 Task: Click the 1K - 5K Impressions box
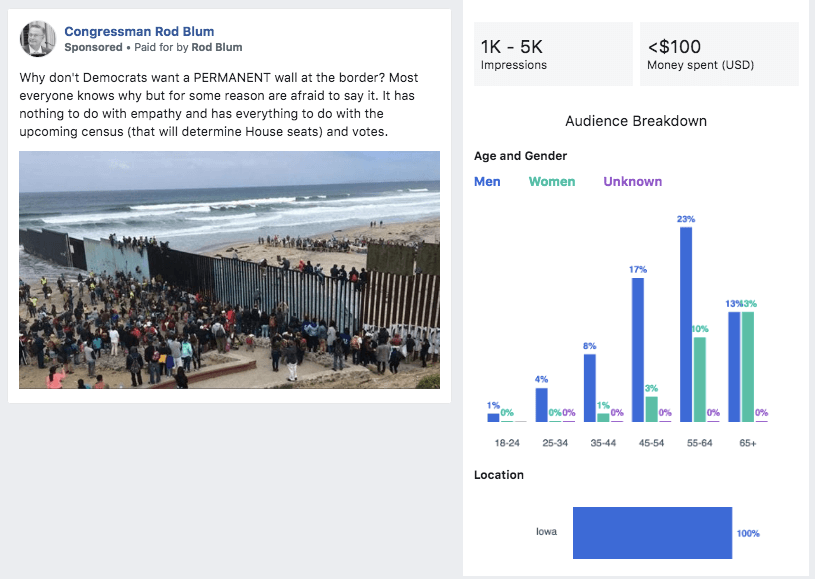pyautogui.click(x=553, y=54)
